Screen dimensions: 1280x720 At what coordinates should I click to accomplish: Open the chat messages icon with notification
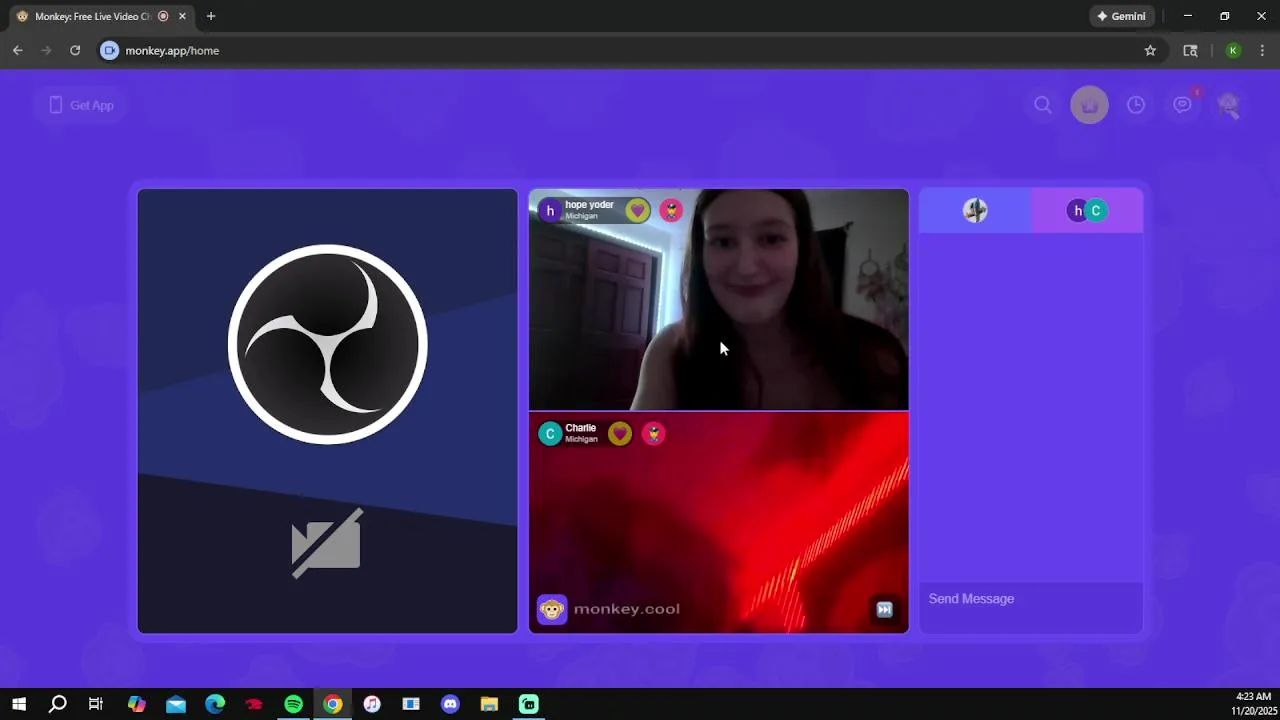click(1183, 105)
